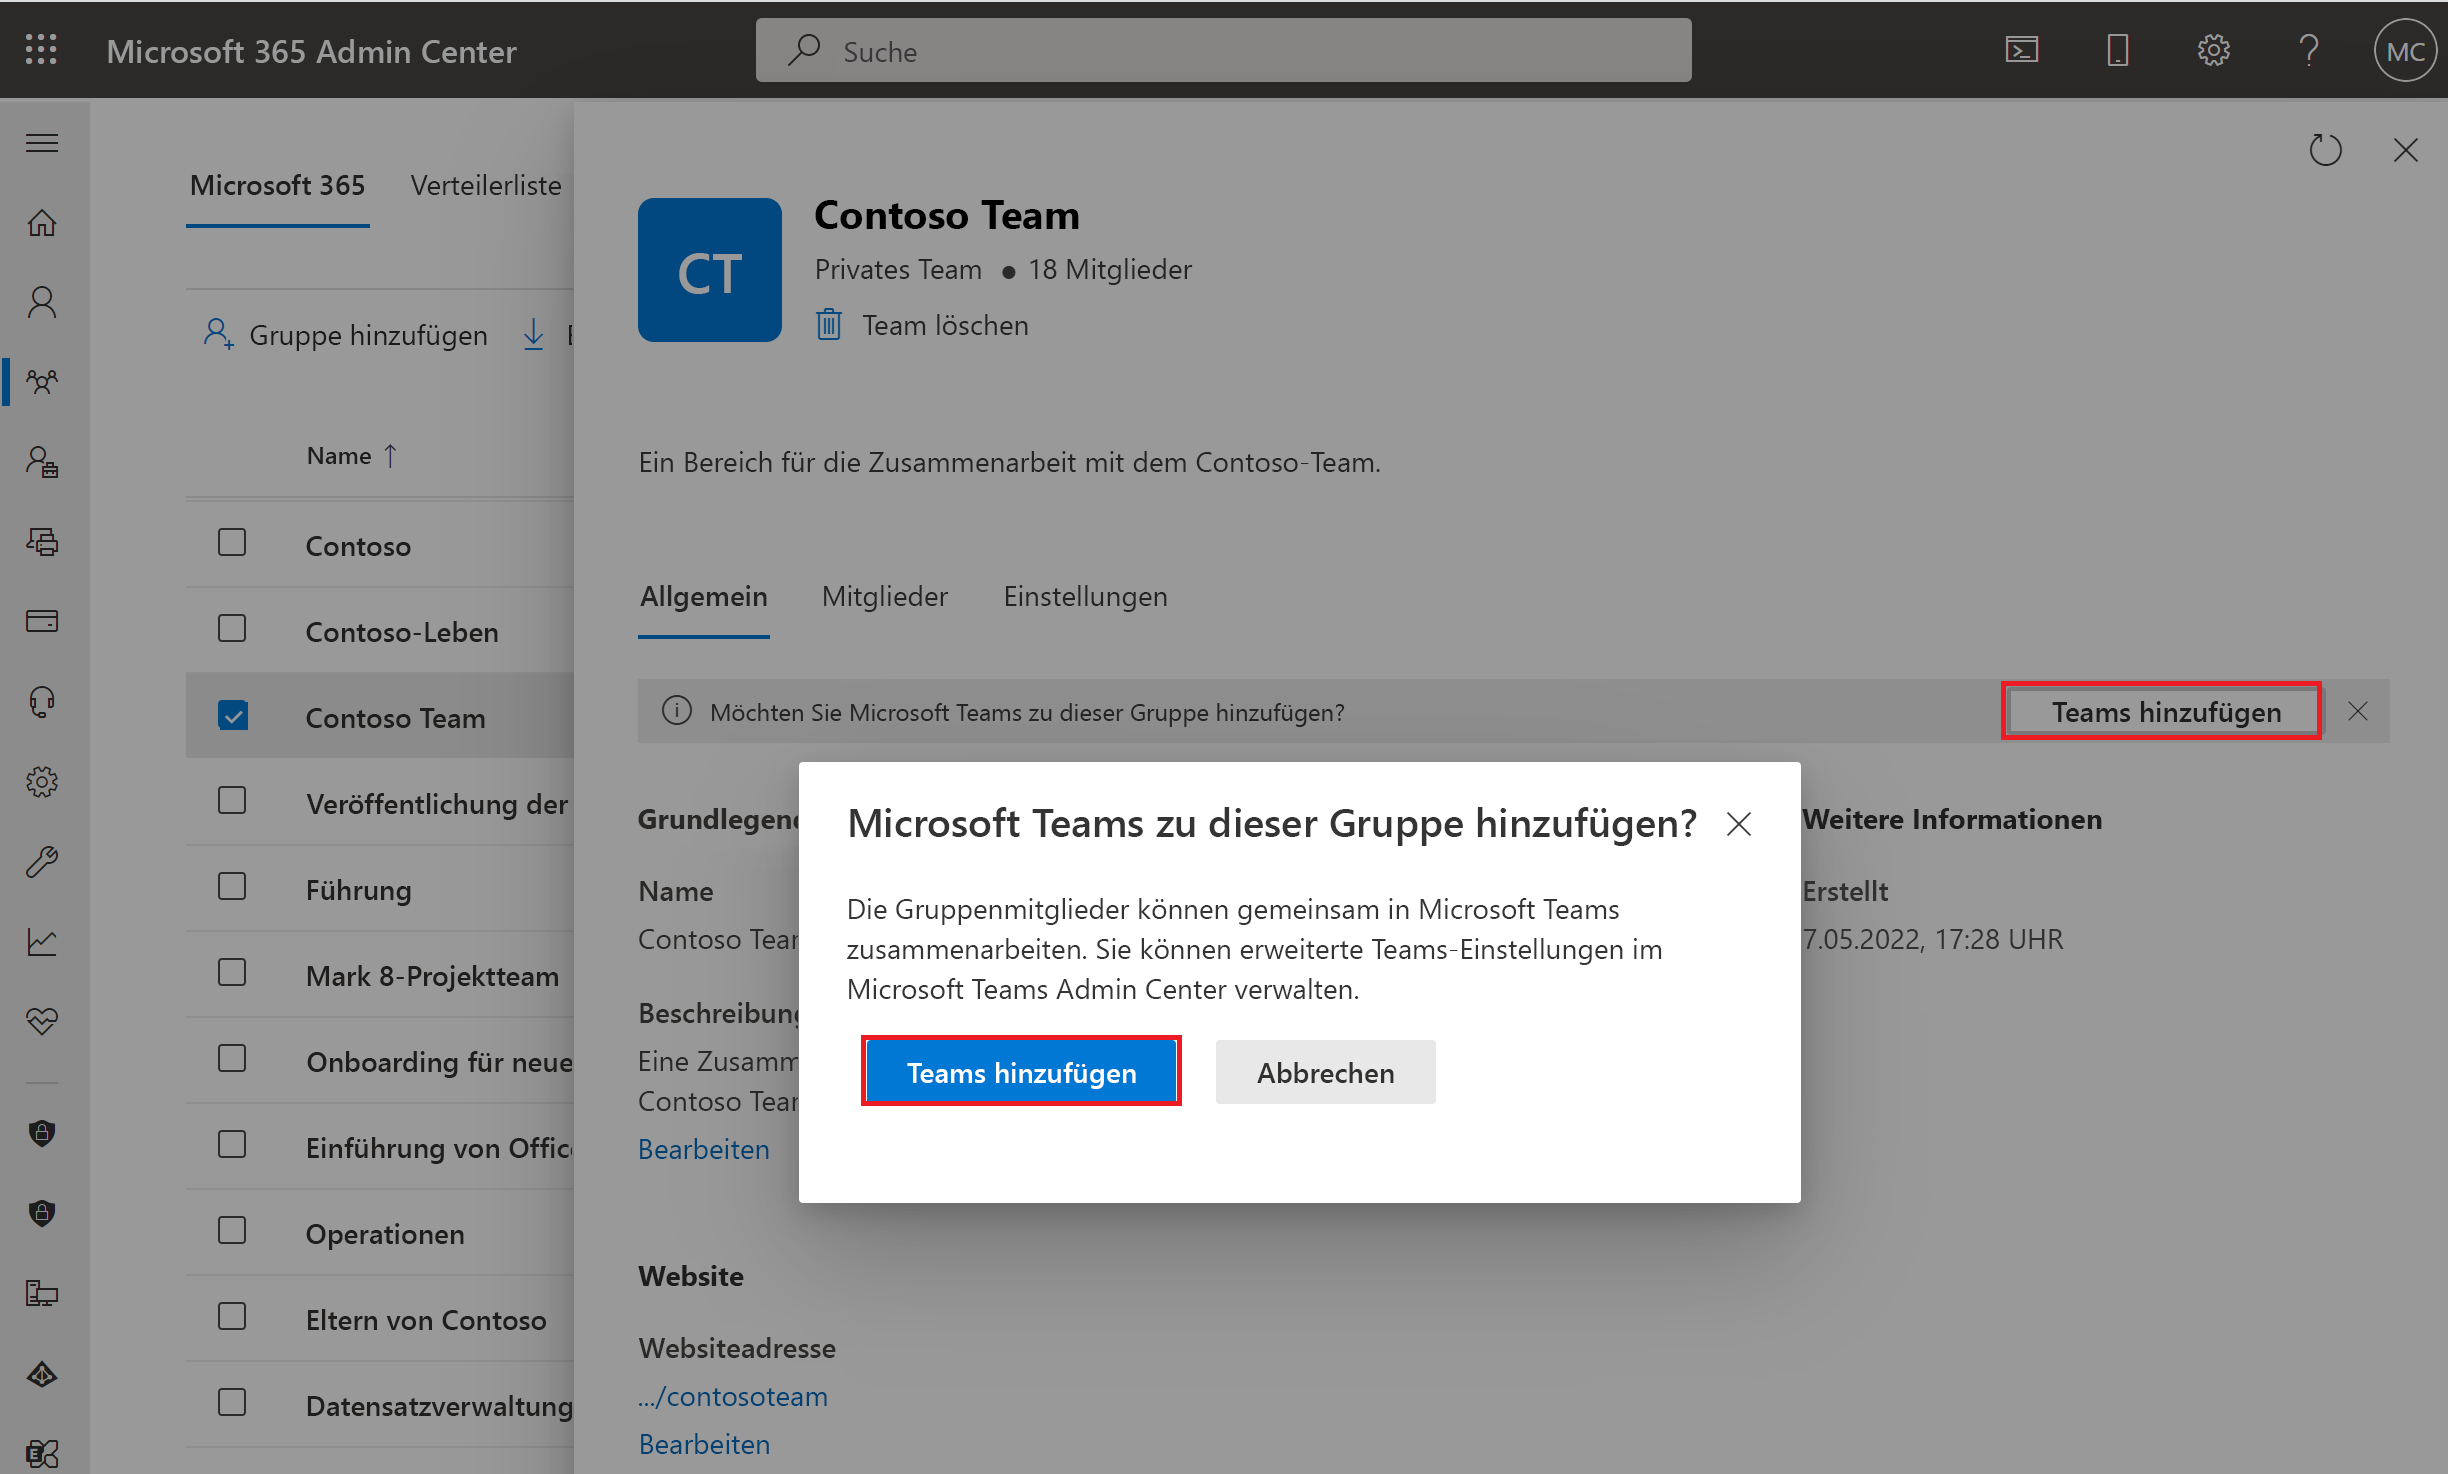
Task: Open the admin center icon below shields
Action: (41, 1293)
